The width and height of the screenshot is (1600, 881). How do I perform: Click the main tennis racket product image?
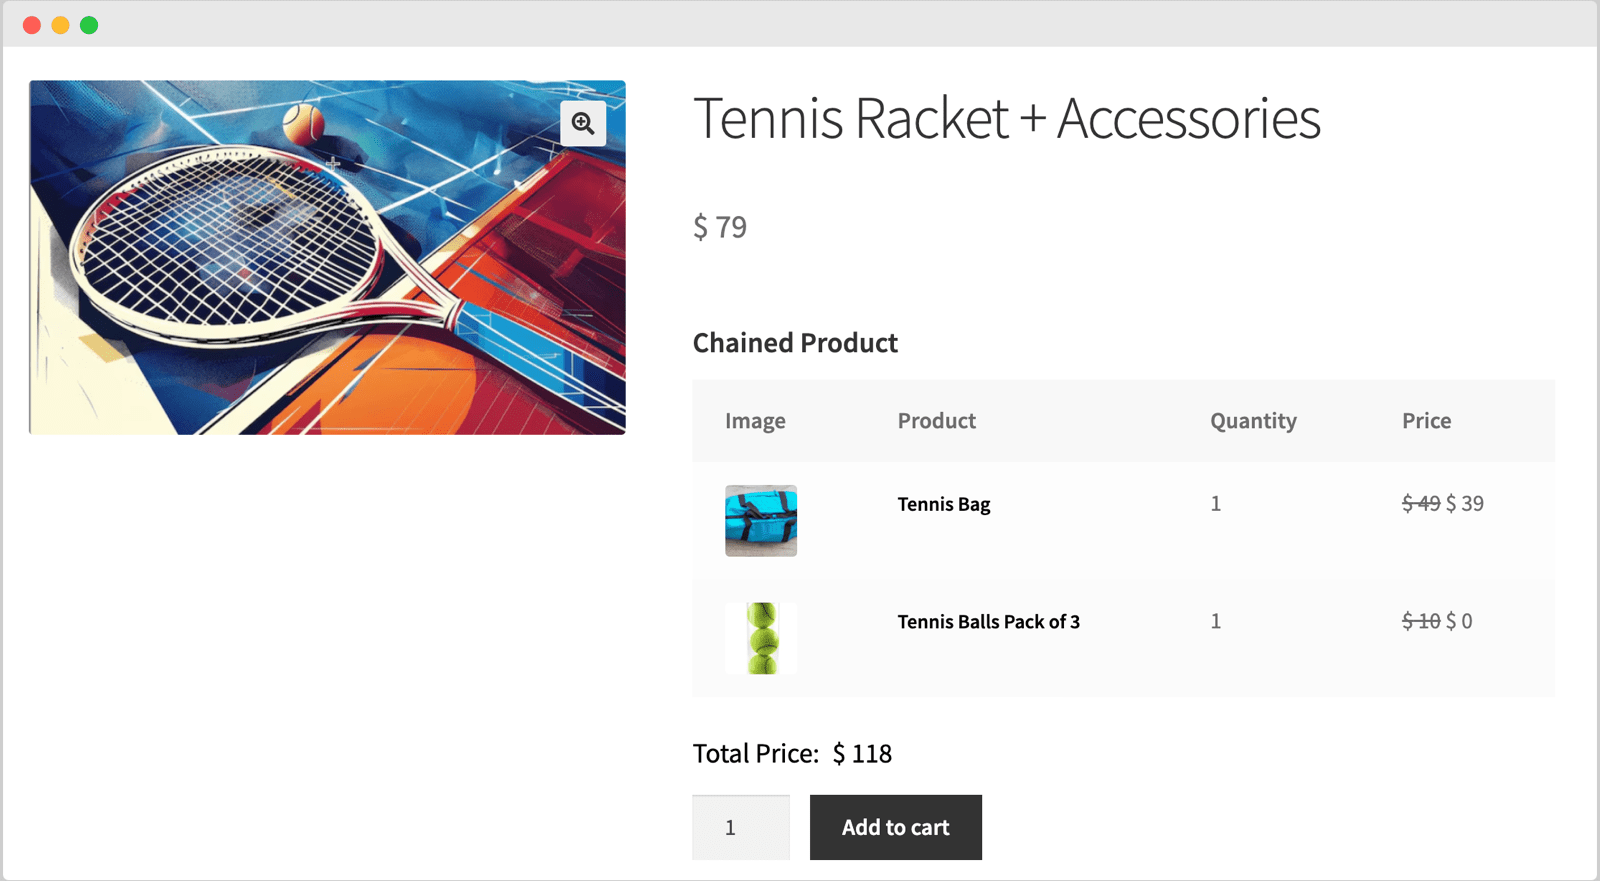pos(327,256)
